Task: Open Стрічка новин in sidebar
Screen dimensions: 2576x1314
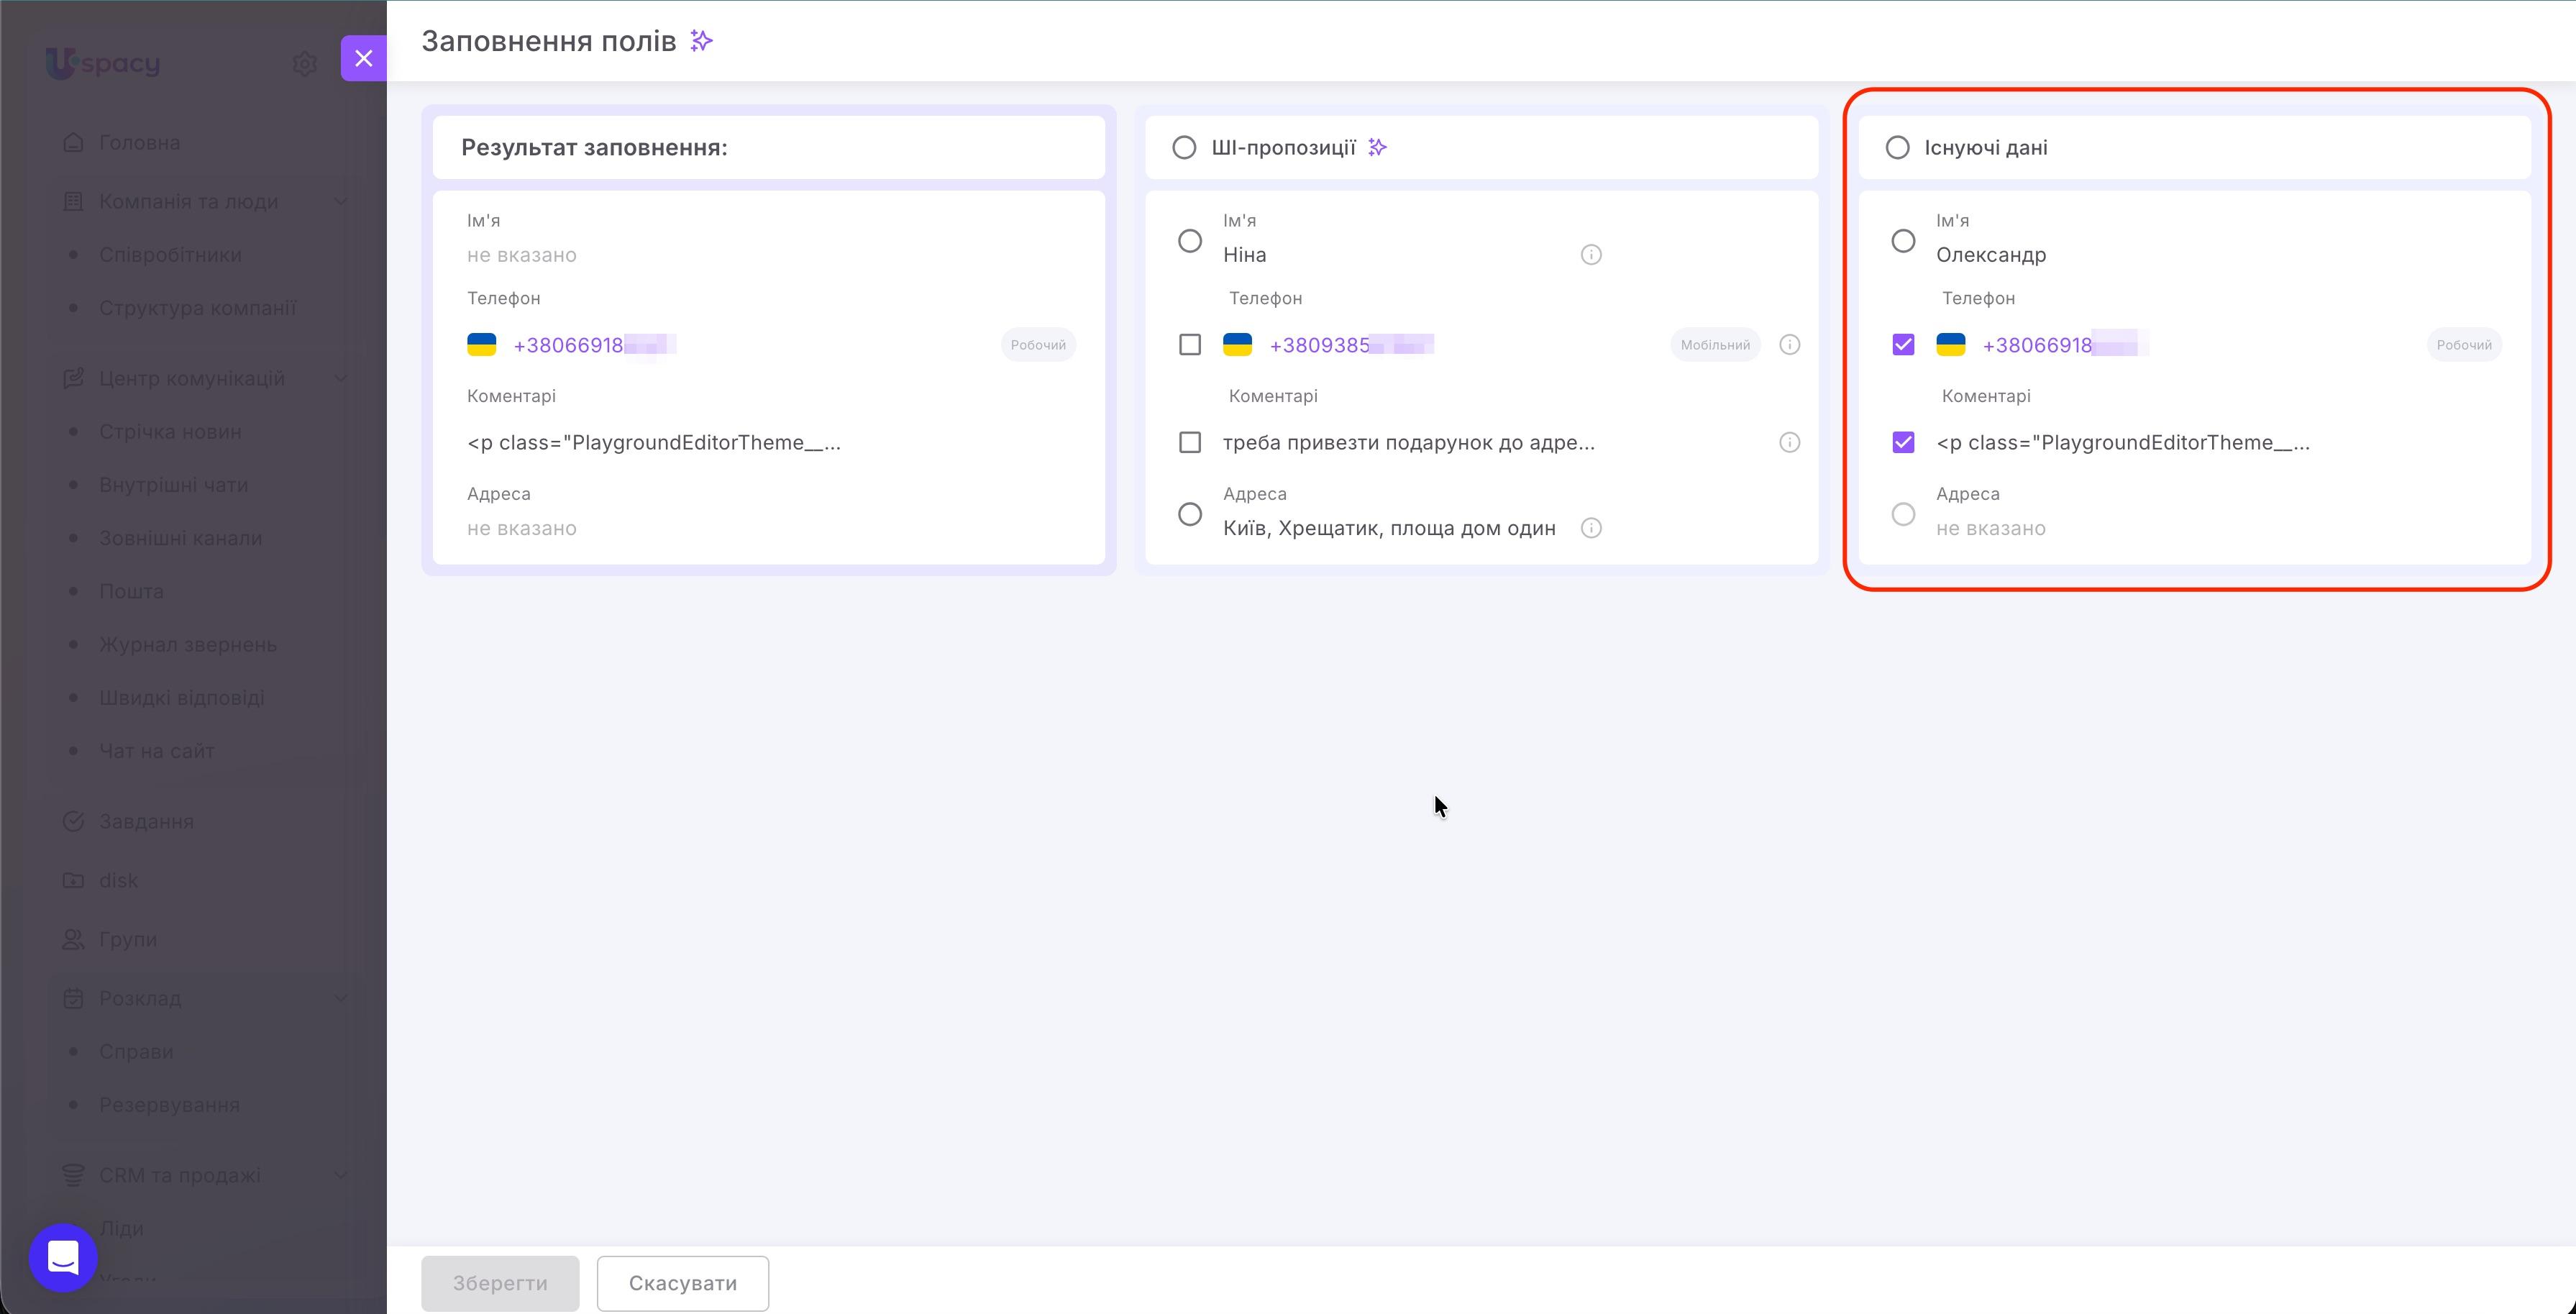Action: pos(170,431)
